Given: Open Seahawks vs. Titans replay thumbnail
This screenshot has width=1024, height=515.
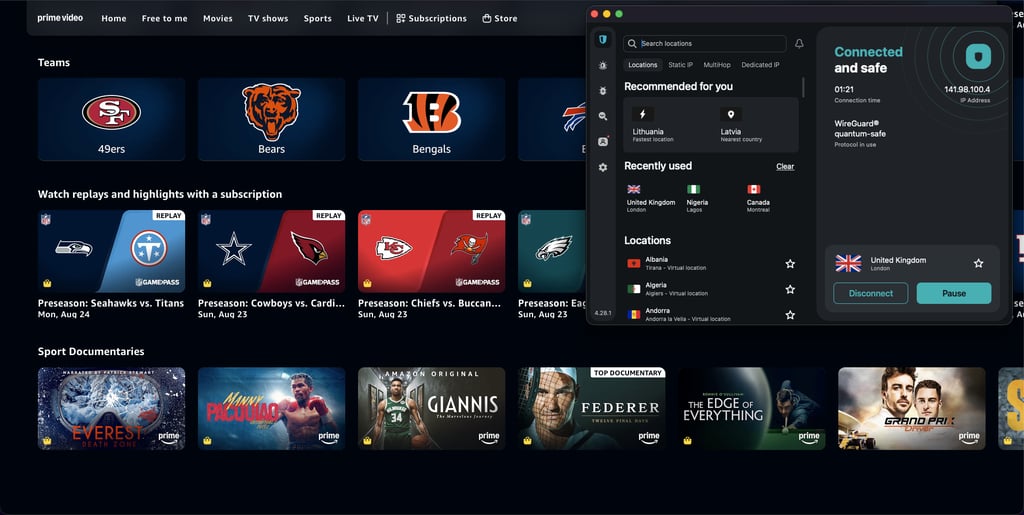Looking at the screenshot, I should click(111, 251).
